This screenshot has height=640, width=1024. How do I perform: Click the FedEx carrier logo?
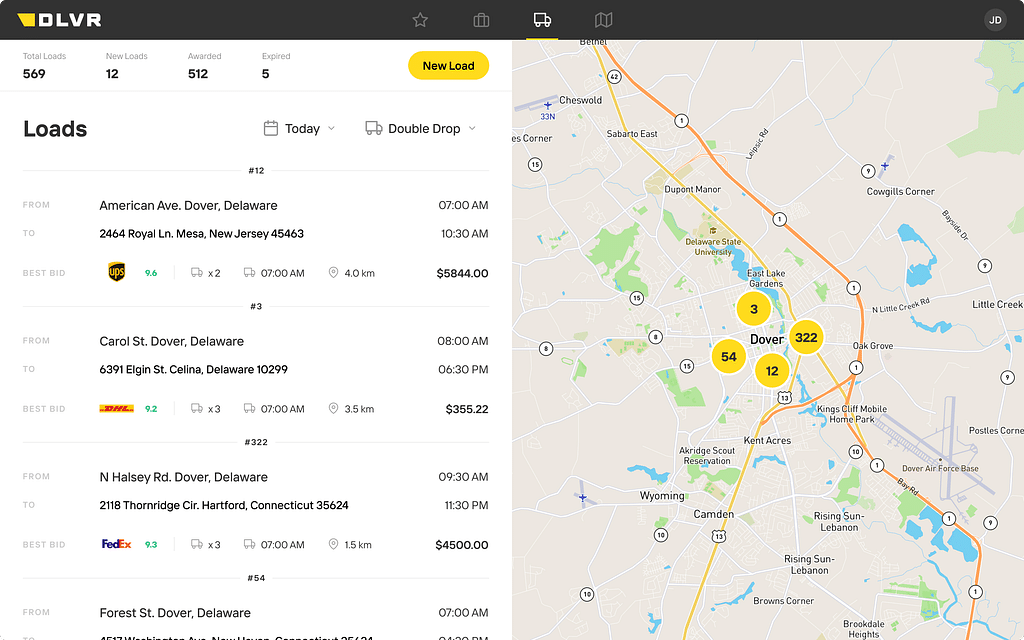click(x=117, y=545)
